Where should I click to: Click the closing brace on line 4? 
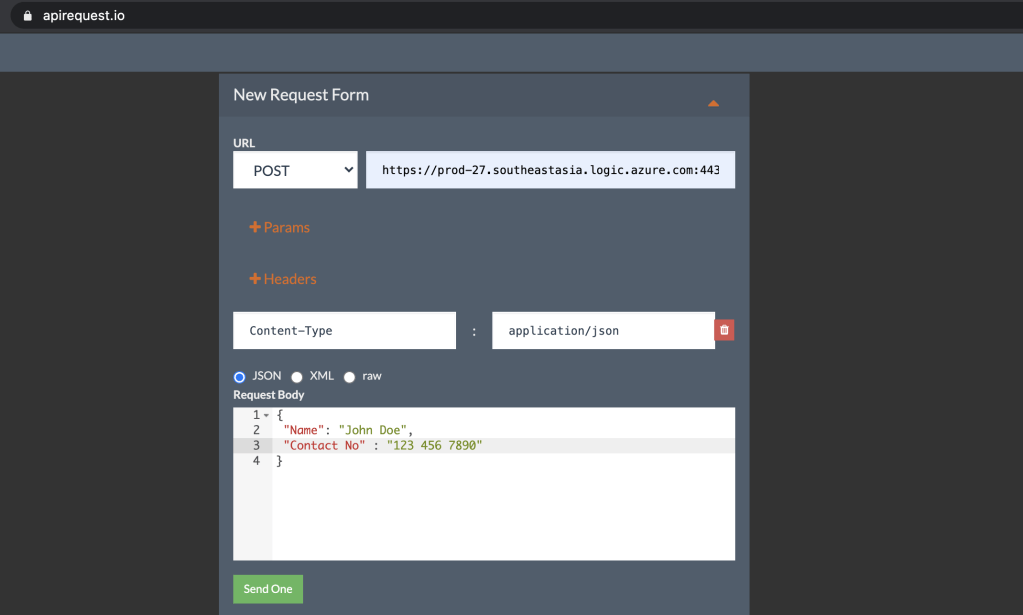tap(280, 461)
